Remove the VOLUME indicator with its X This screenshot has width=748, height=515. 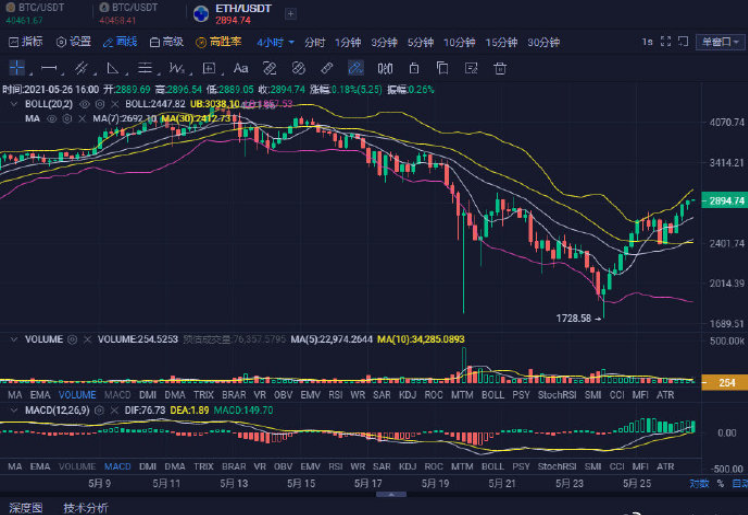point(87,340)
